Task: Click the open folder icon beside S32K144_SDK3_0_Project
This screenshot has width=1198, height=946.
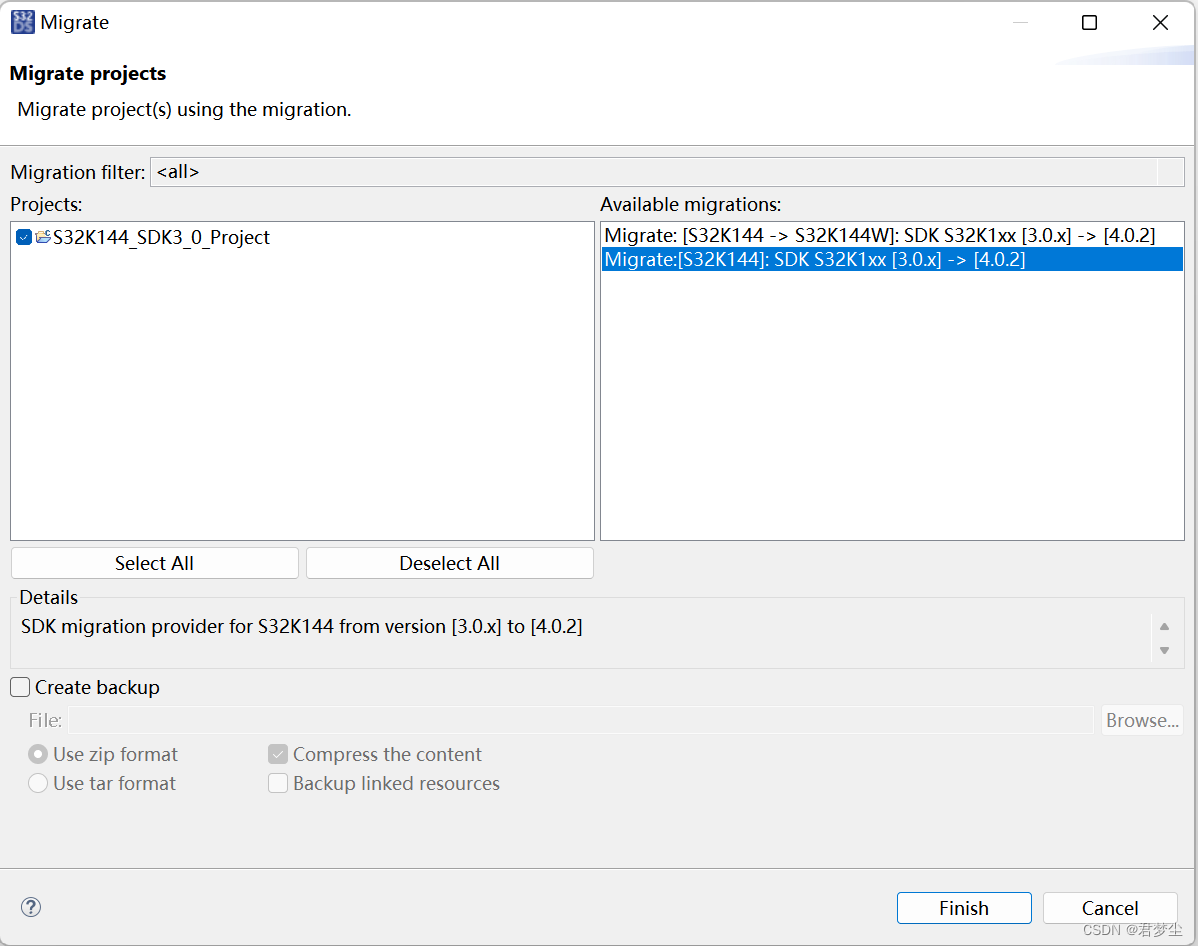Action: pos(45,237)
